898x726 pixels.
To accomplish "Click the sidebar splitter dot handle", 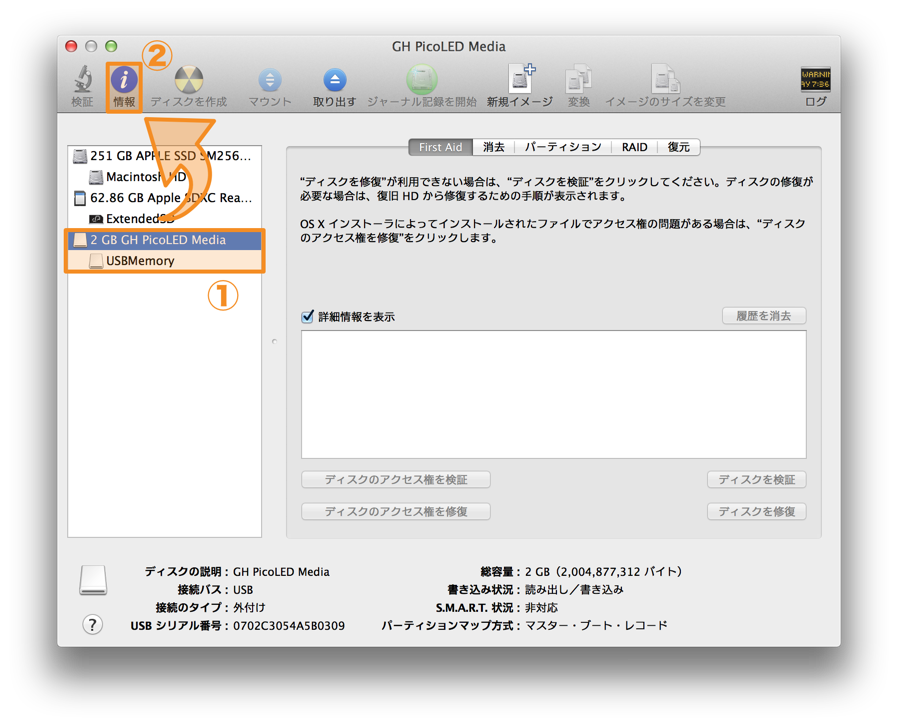I will tap(274, 342).
